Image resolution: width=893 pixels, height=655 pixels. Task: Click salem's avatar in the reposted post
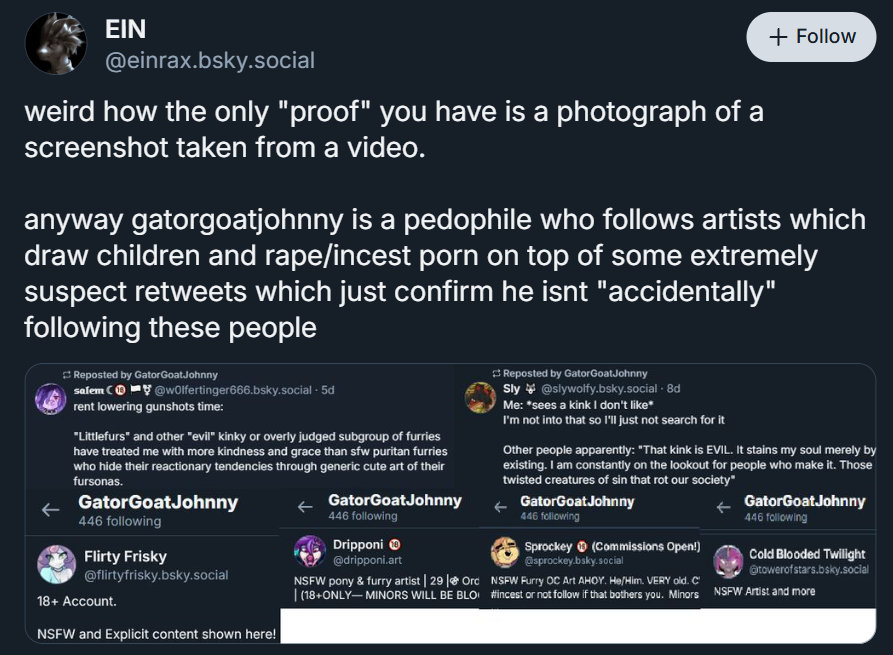pos(51,398)
